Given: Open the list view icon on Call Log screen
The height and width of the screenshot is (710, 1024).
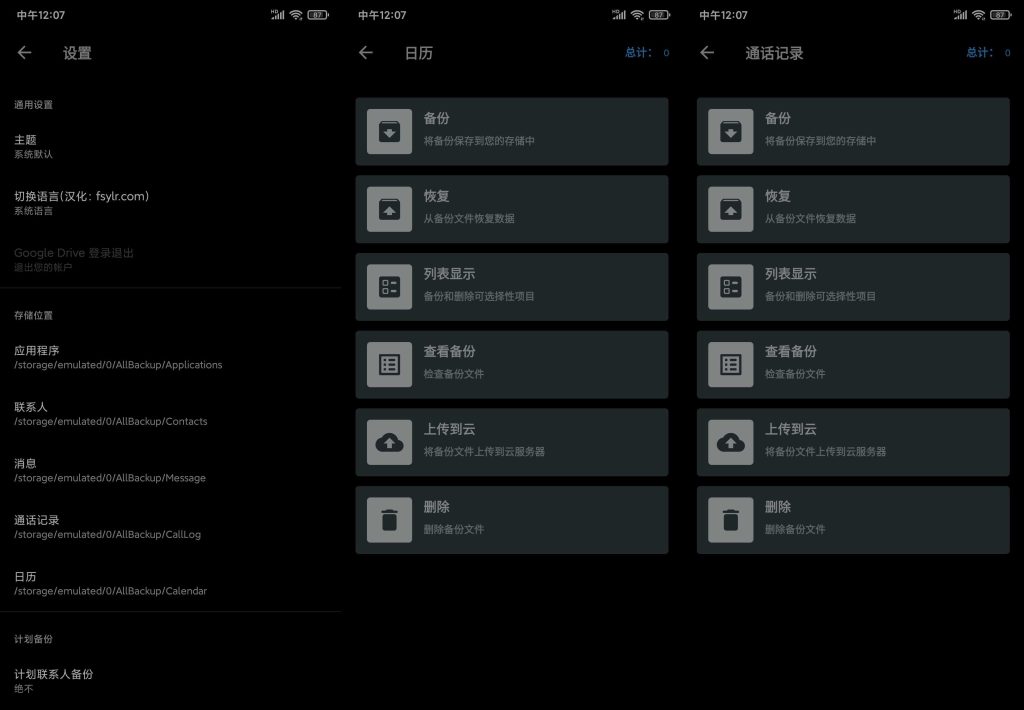Looking at the screenshot, I should pyautogui.click(x=731, y=286).
